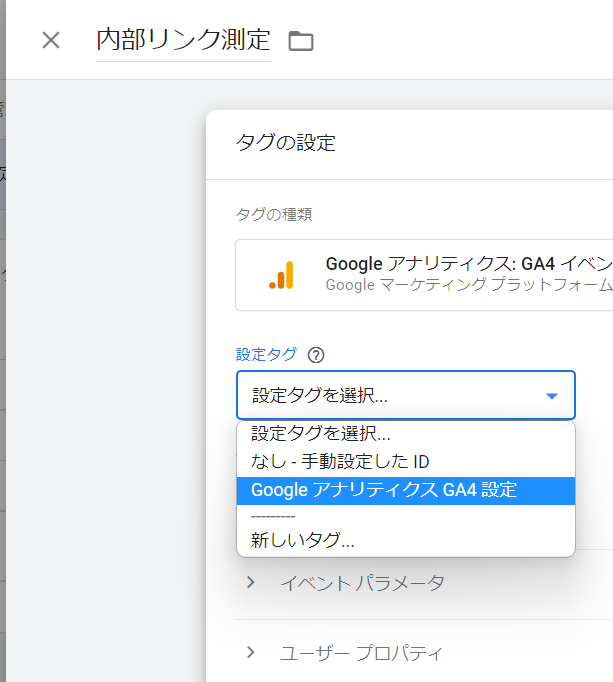This screenshot has height=682, width=613.
Task: Select the highlighted Google アナリティクス GA4 設定 option
Action: click(384, 490)
